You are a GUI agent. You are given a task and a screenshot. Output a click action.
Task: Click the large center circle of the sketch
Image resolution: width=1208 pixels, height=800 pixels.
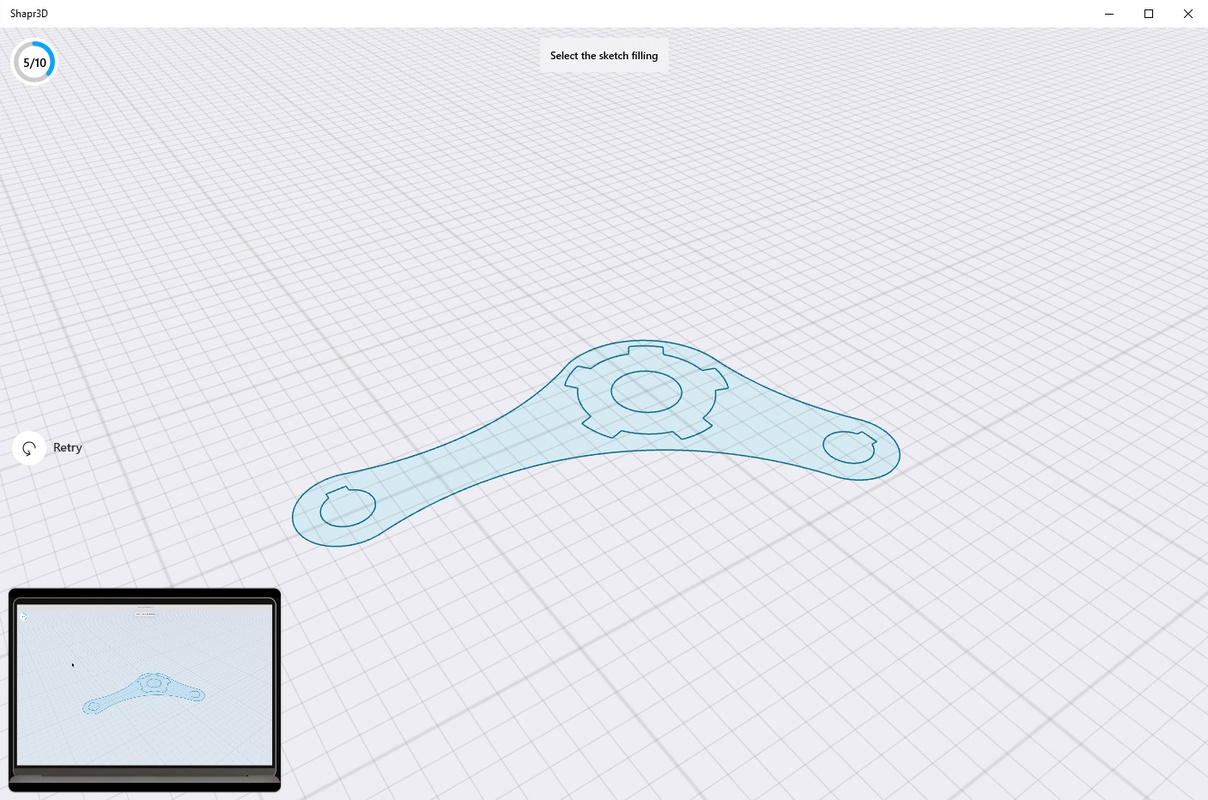tap(647, 391)
